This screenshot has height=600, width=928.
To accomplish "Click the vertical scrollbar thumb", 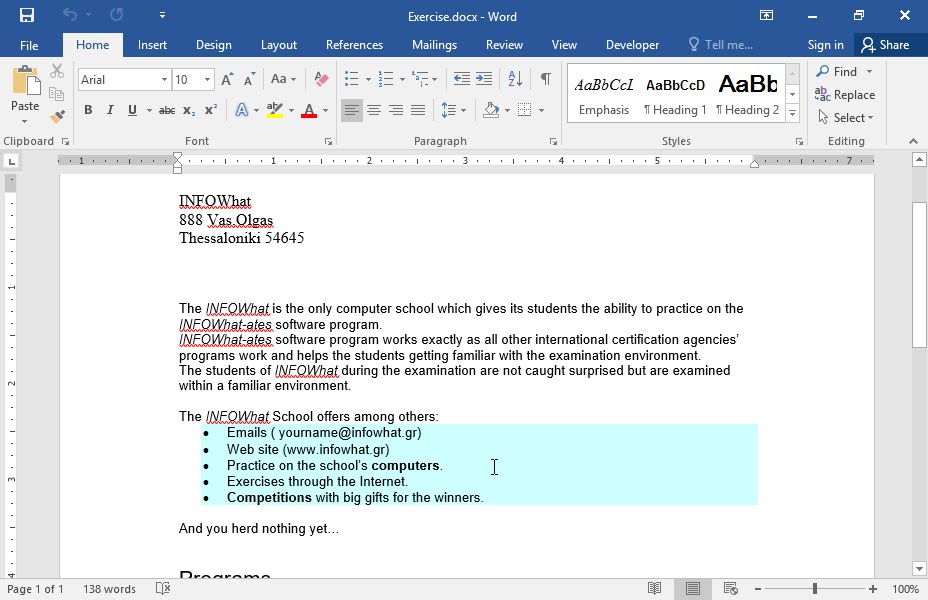I will click(919, 275).
